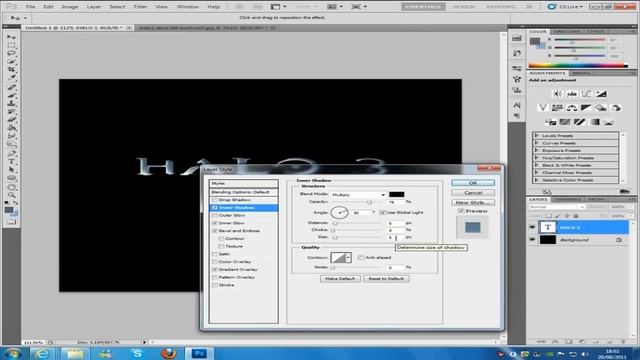Image resolution: width=640 pixels, height=360 pixels.
Task: Expand Black & White Presets
Action: click(x=536, y=165)
